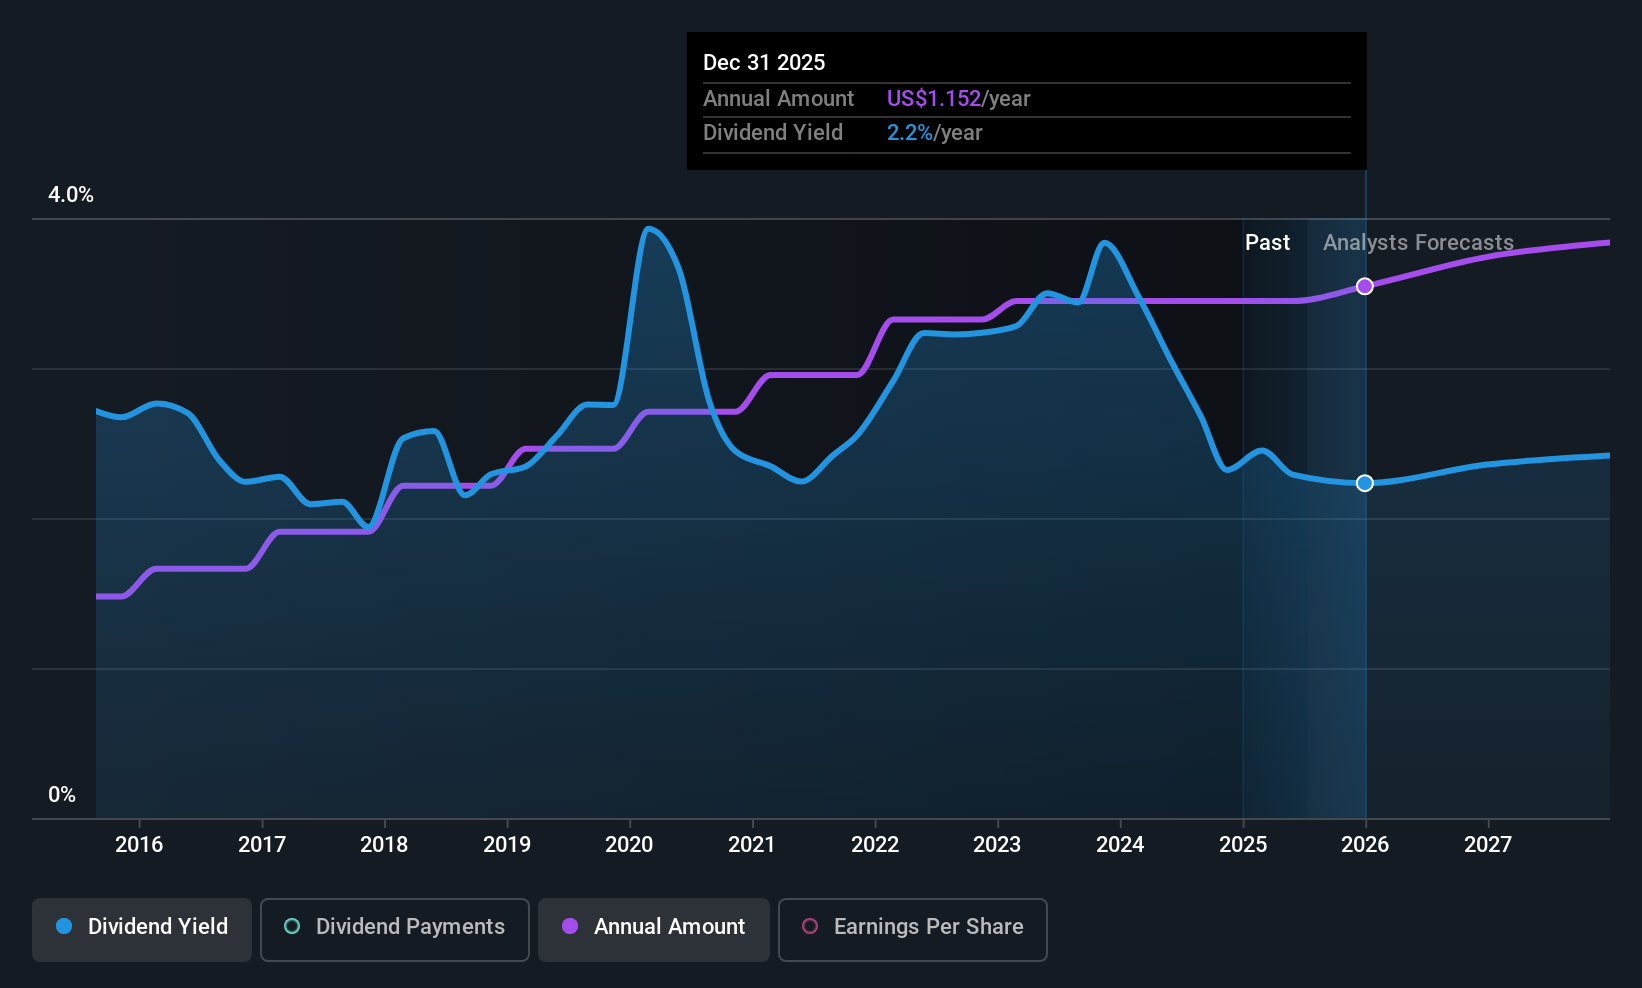This screenshot has height=988, width=1642.
Task: Click the 2024 x-axis year label
Action: tap(1120, 845)
